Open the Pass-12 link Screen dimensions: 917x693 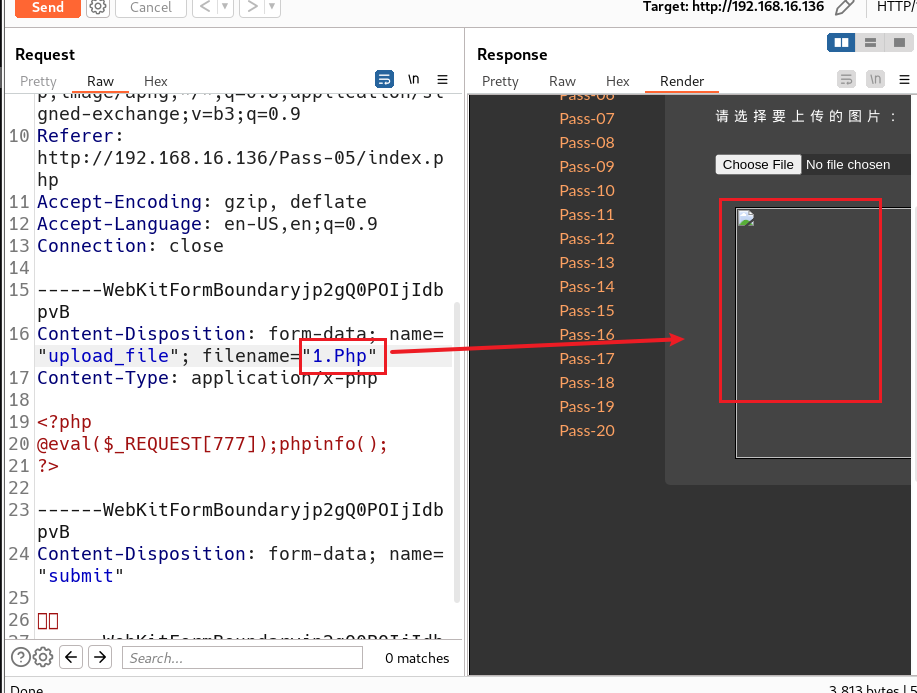point(587,239)
